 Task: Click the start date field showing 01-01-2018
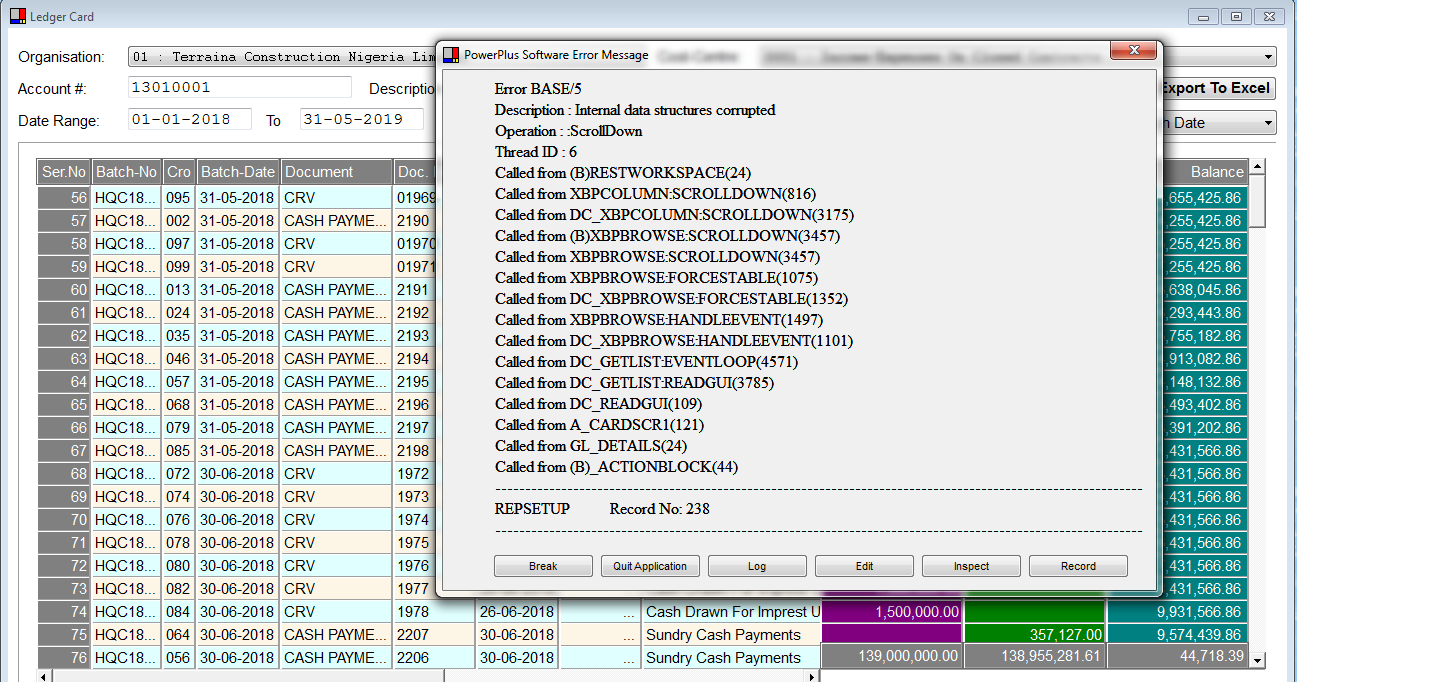(189, 119)
